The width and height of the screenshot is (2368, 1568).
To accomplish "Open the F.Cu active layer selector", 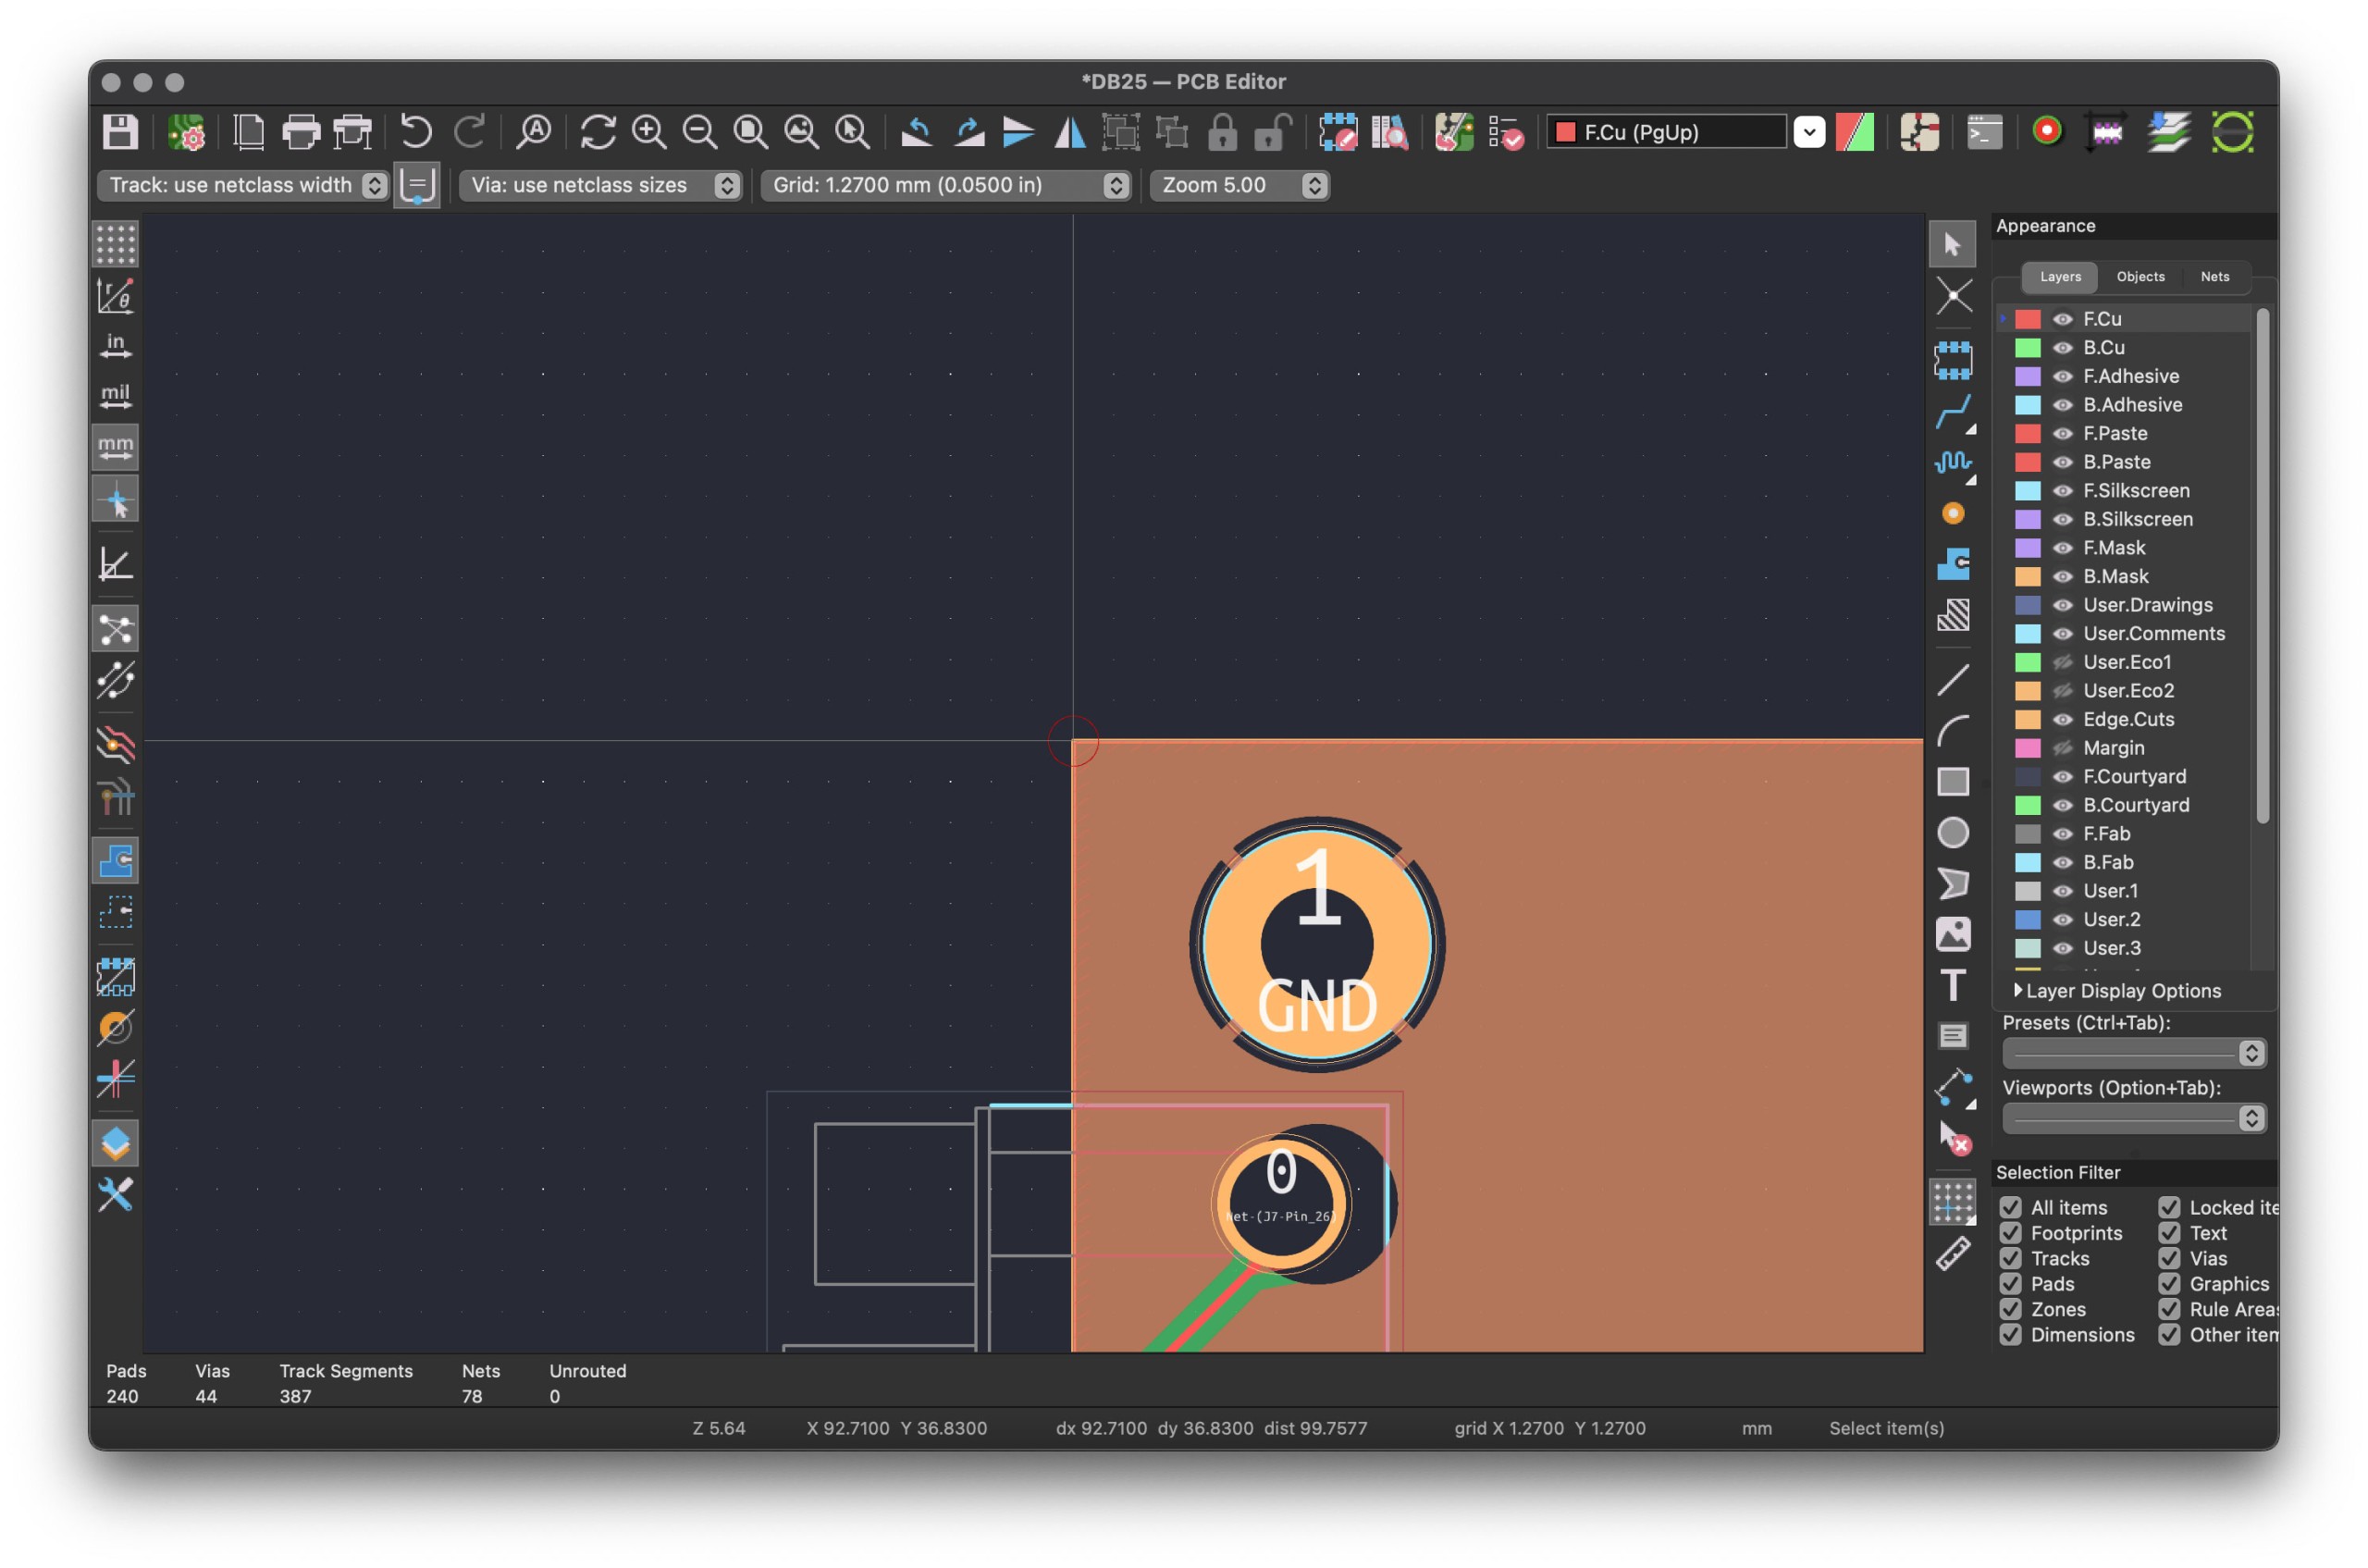I will click(1686, 132).
